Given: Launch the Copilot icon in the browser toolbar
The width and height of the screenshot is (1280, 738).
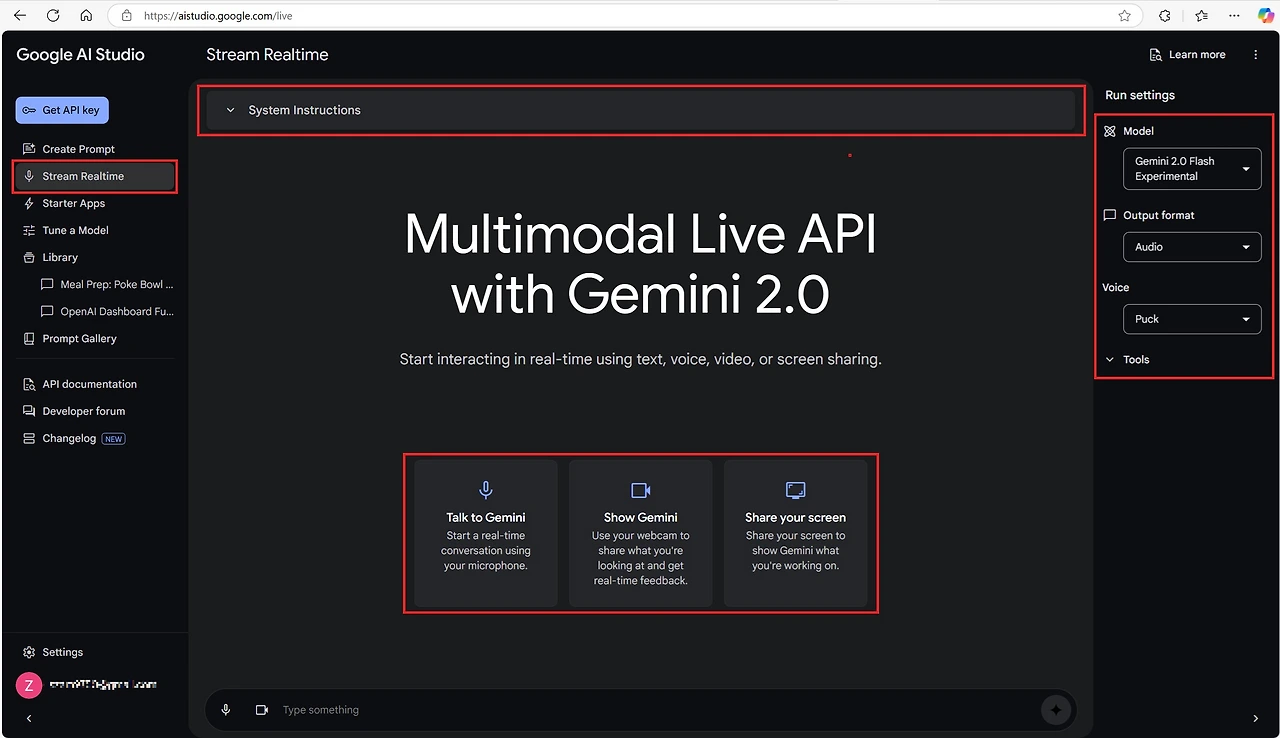Looking at the screenshot, I should 1265,16.
